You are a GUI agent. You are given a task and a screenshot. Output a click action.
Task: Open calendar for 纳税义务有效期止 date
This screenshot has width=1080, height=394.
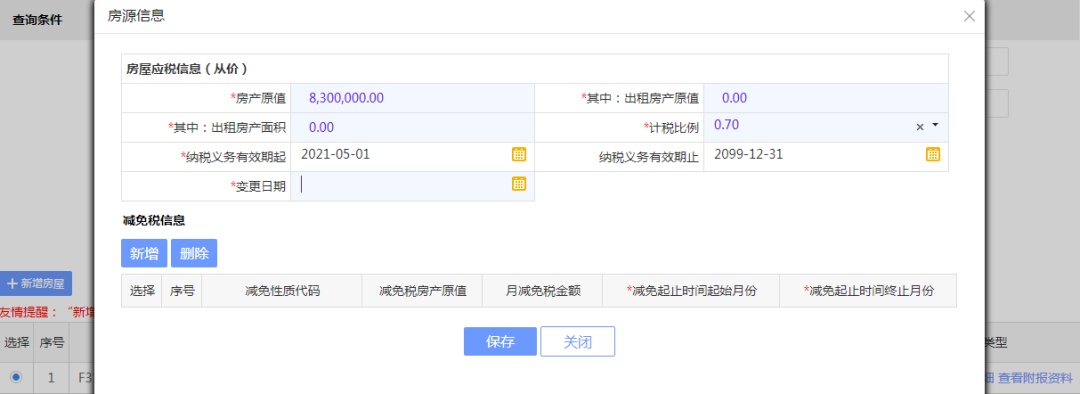point(933,154)
